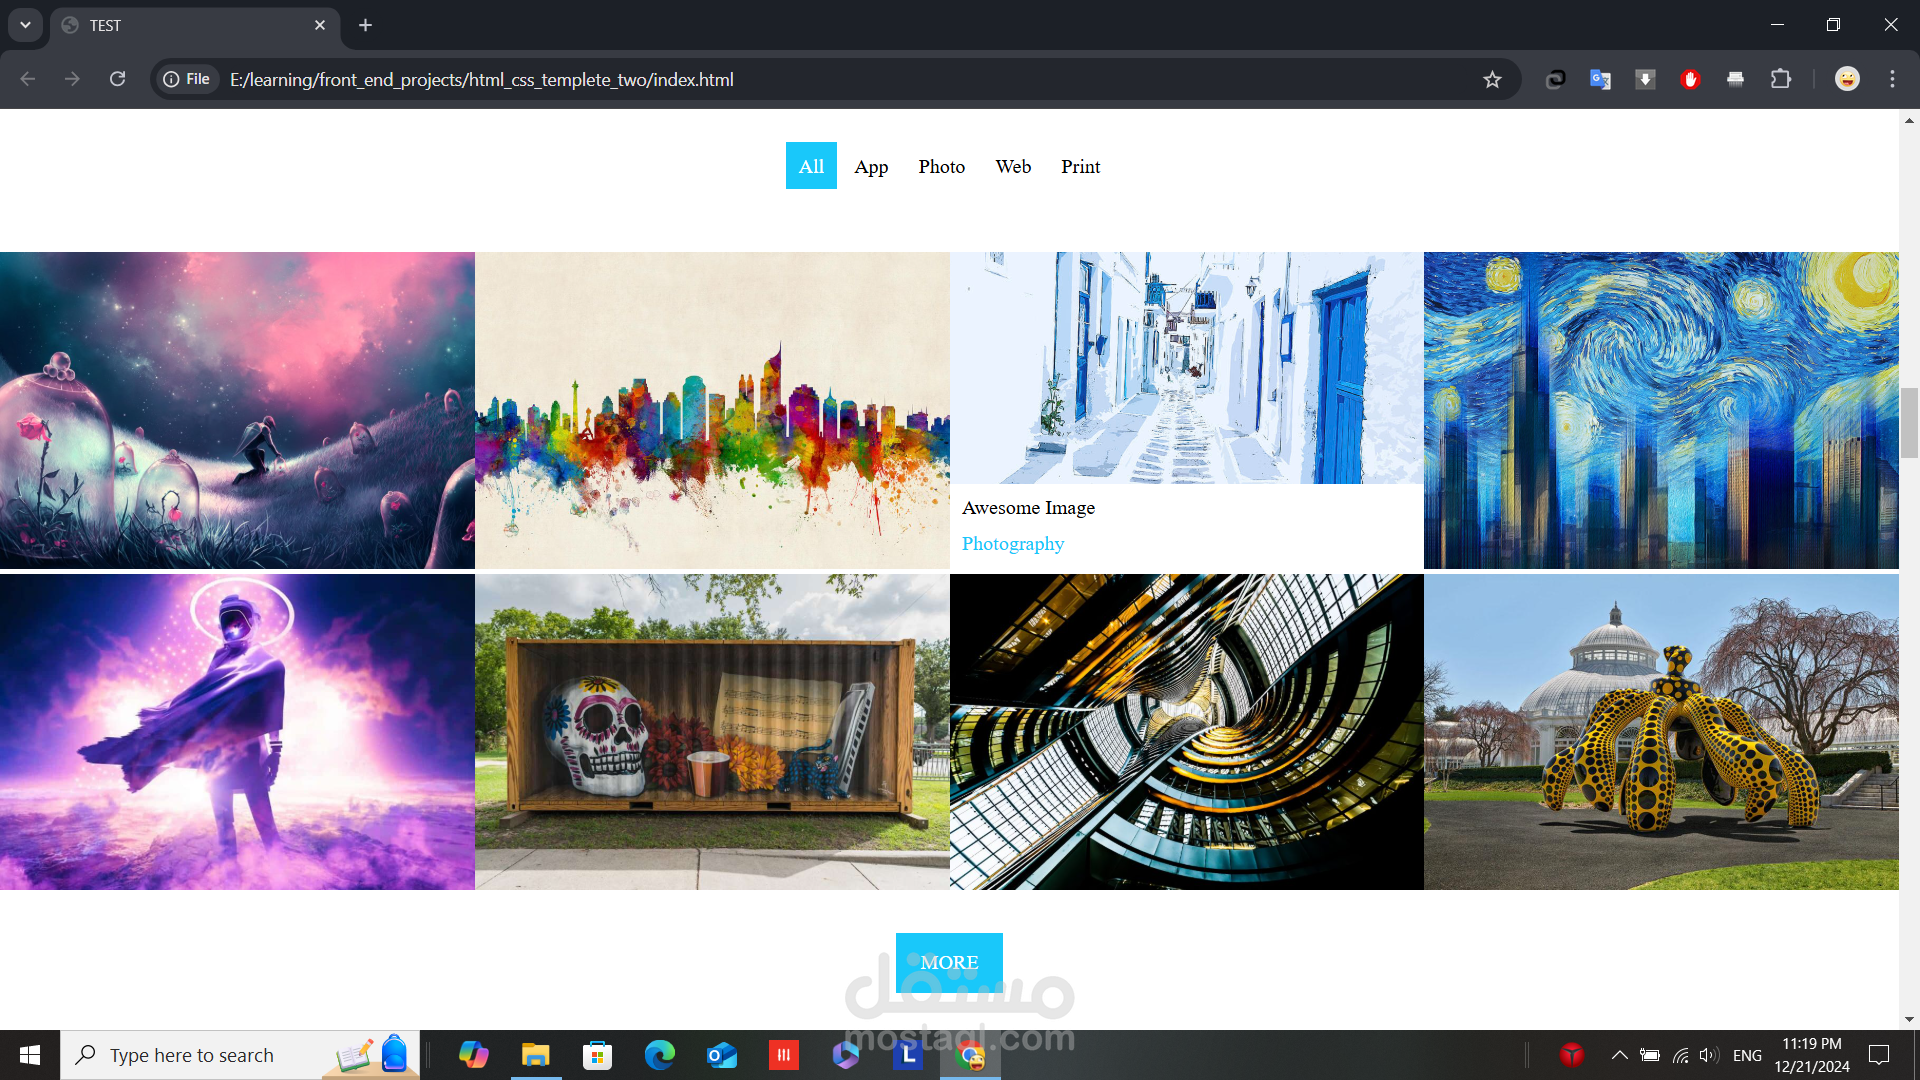The image size is (1920, 1080).
Task: Click the browser bookmark star icon
Action: click(x=1493, y=80)
